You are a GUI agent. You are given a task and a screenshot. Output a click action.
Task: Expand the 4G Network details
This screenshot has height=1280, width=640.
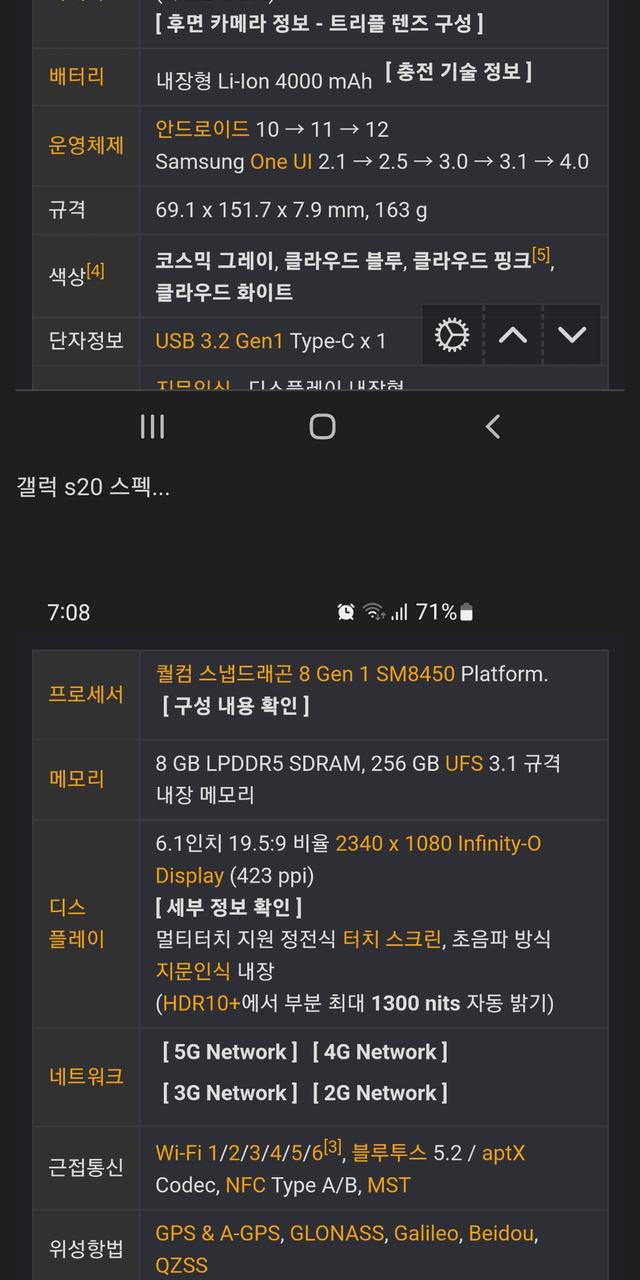click(380, 1052)
